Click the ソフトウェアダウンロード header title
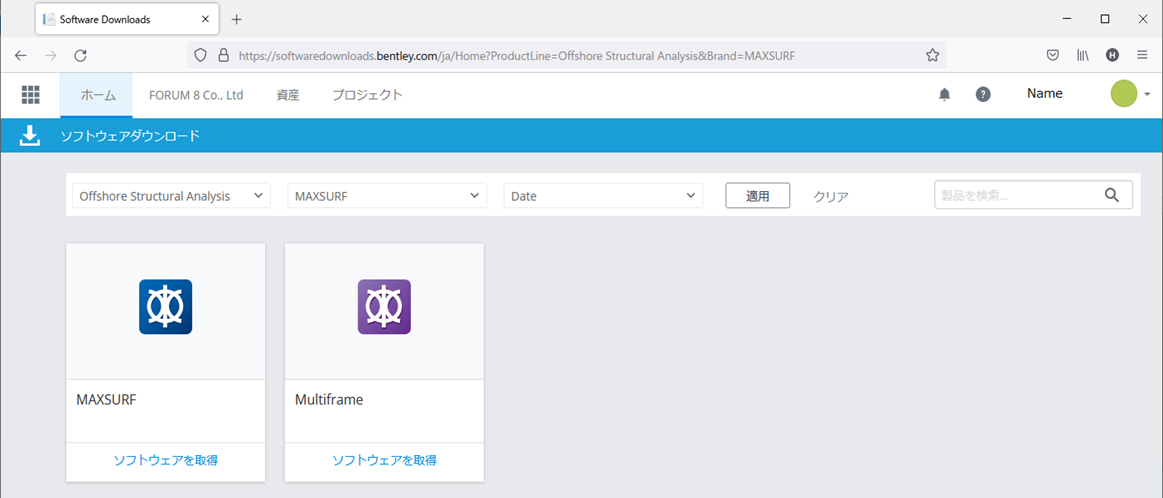The width and height of the screenshot is (1163, 498). [130, 136]
